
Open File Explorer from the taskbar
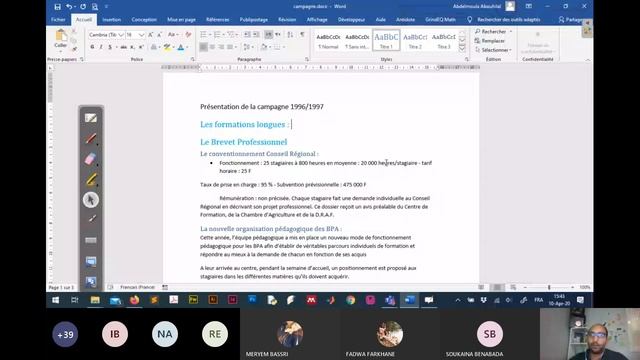[95, 300]
